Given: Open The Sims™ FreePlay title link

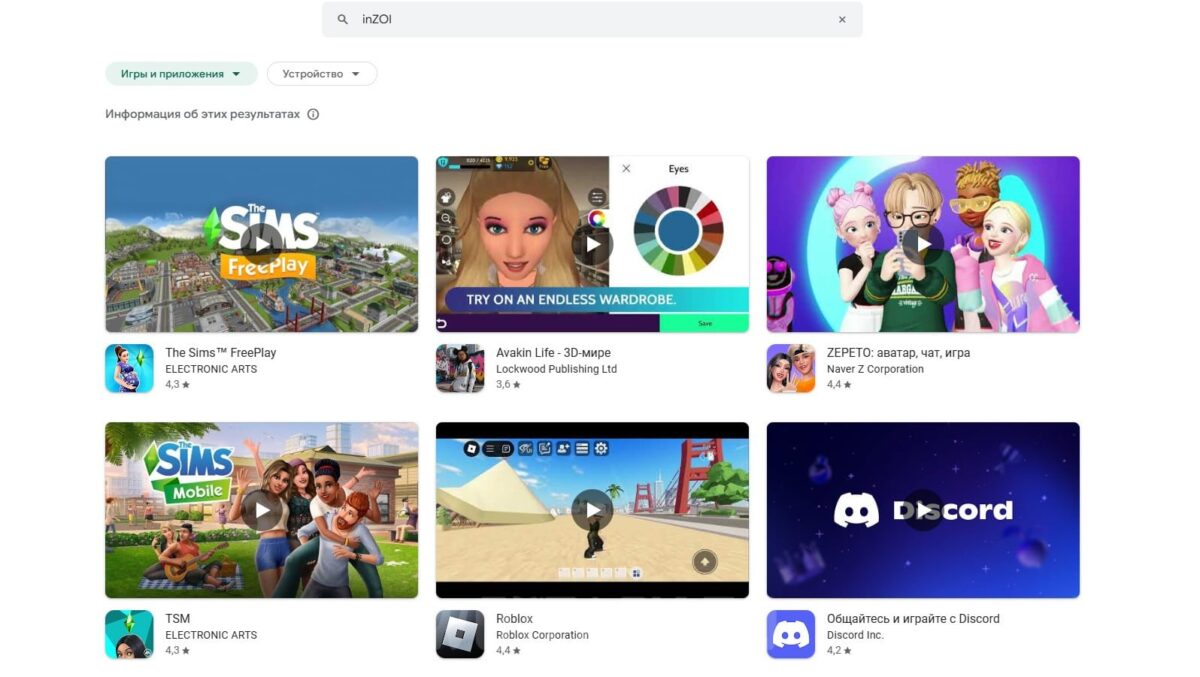Looking at the screenshot, I should [x=221, y=353].
